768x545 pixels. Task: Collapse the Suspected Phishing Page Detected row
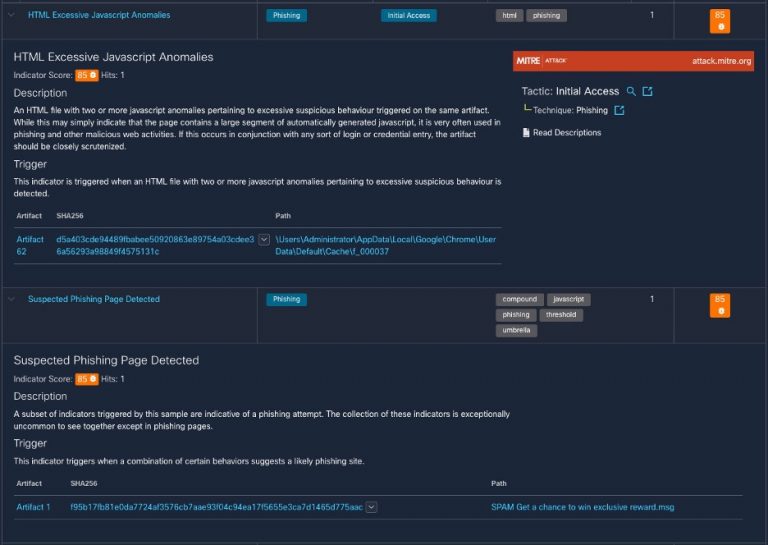point(12,299)
